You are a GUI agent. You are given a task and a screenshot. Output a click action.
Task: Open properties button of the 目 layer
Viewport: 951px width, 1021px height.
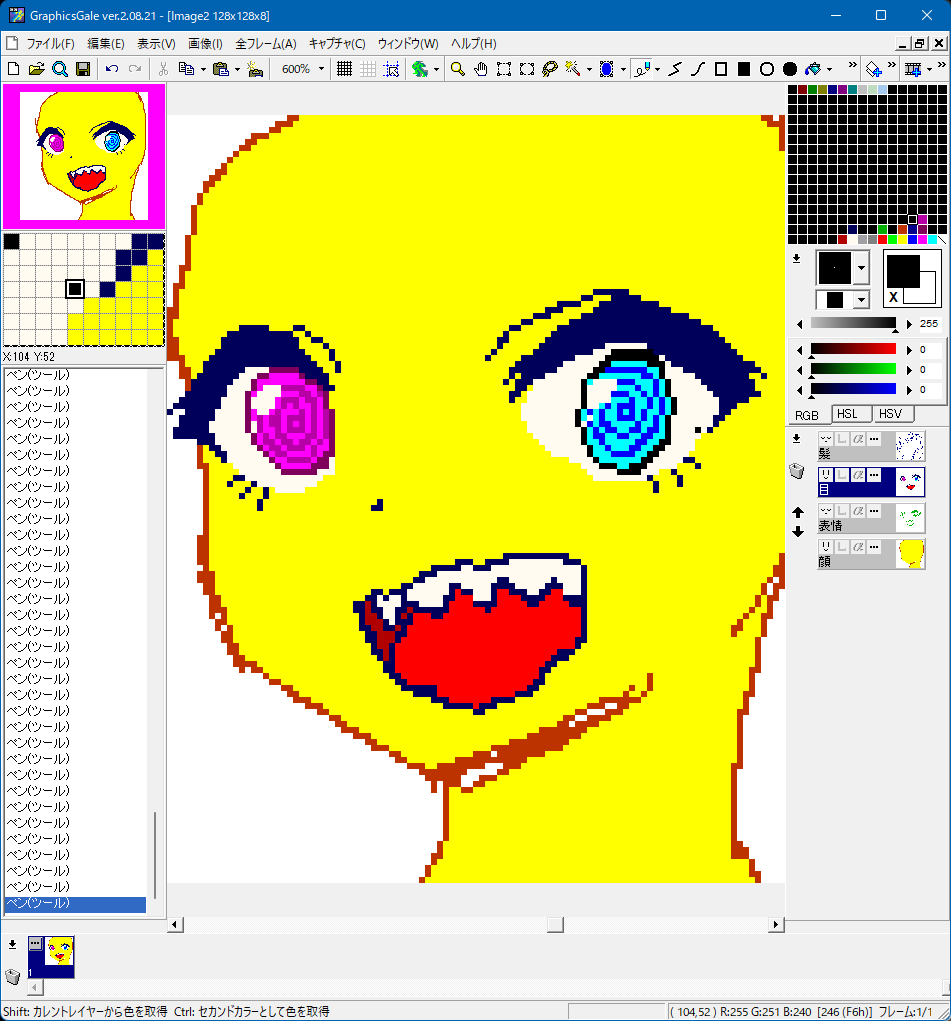(874, 475)
